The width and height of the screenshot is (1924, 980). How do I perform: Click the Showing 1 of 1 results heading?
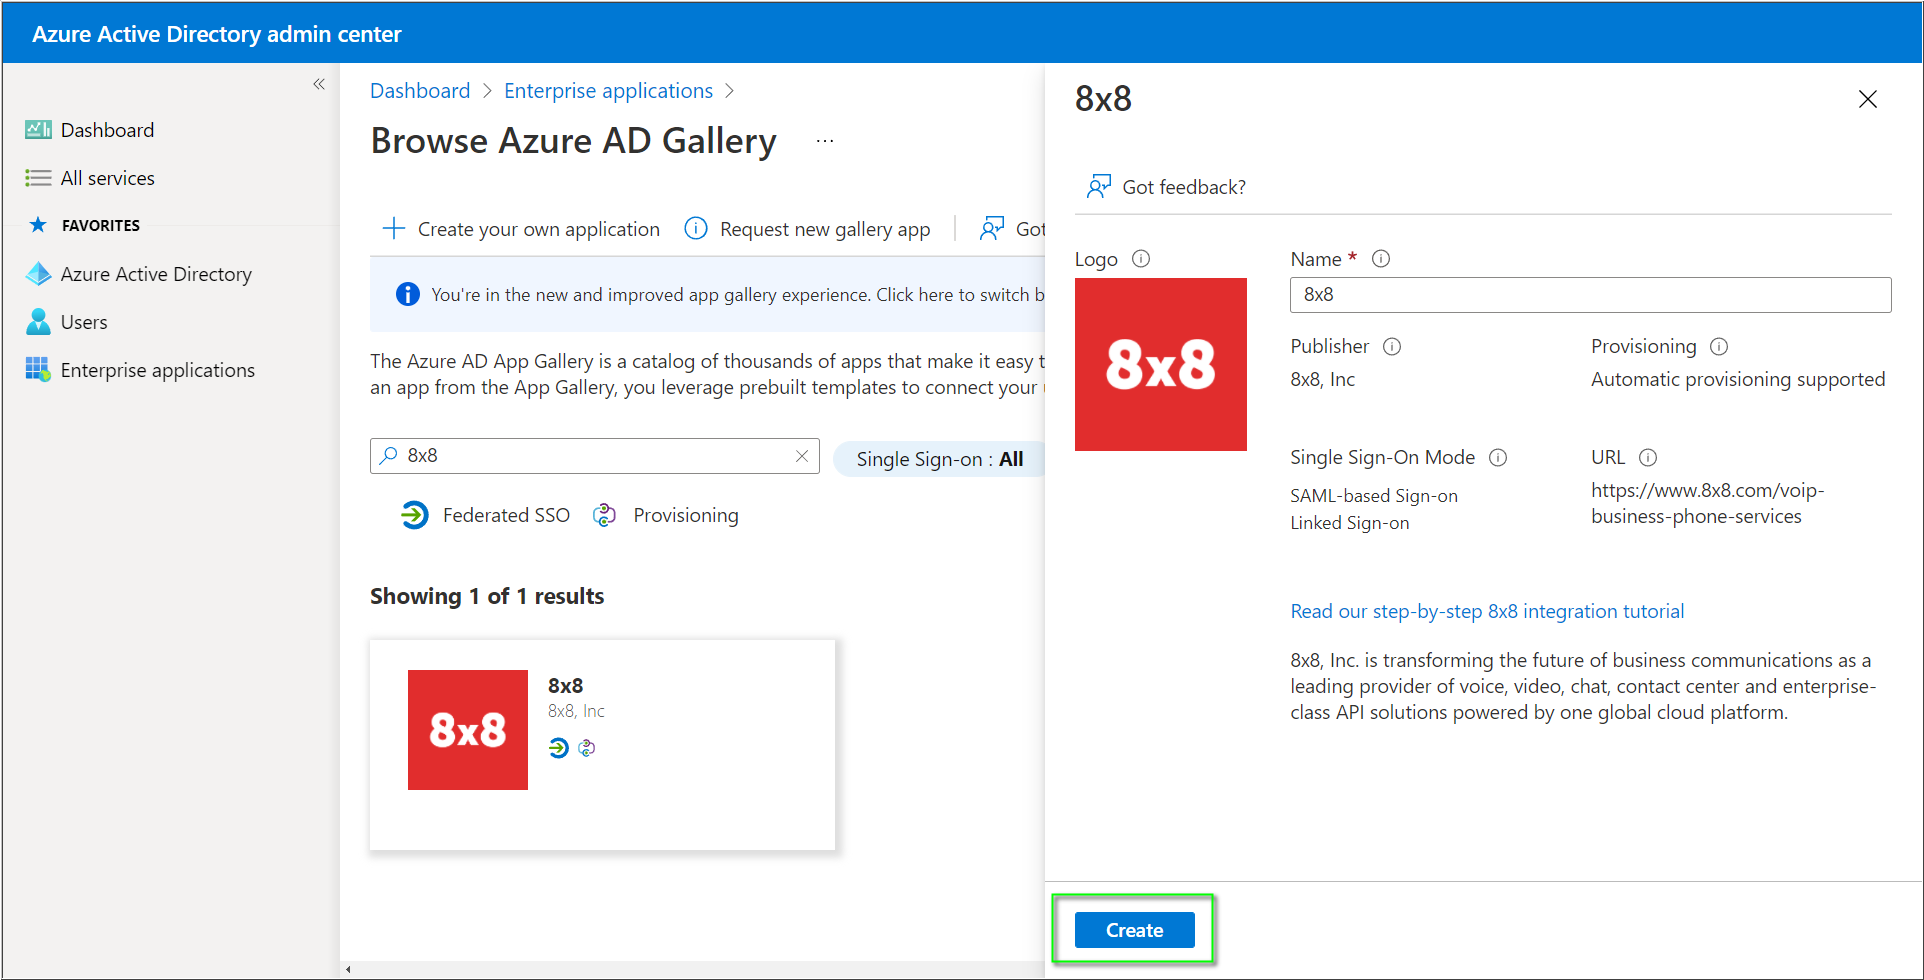[x=487, y=596]
